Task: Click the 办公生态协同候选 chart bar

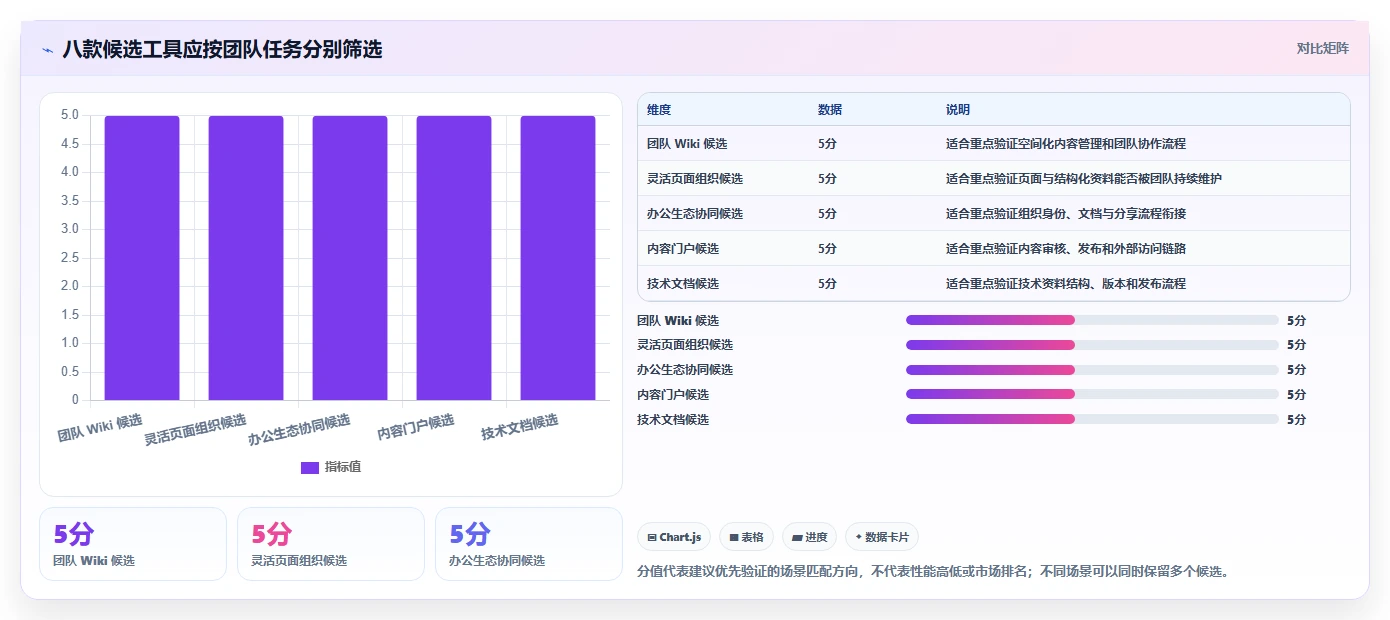Action: tap(350, 258)
